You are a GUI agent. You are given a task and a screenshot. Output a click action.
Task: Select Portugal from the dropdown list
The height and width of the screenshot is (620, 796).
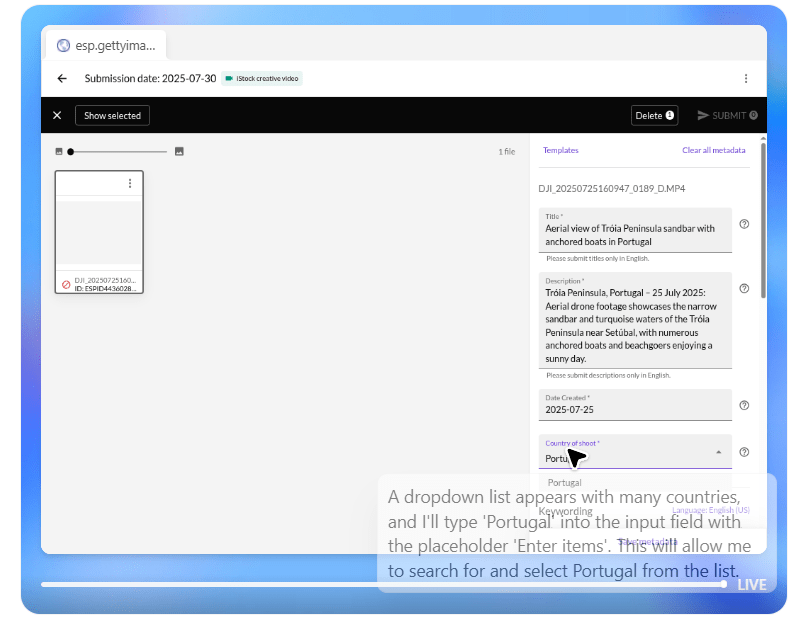565,482
